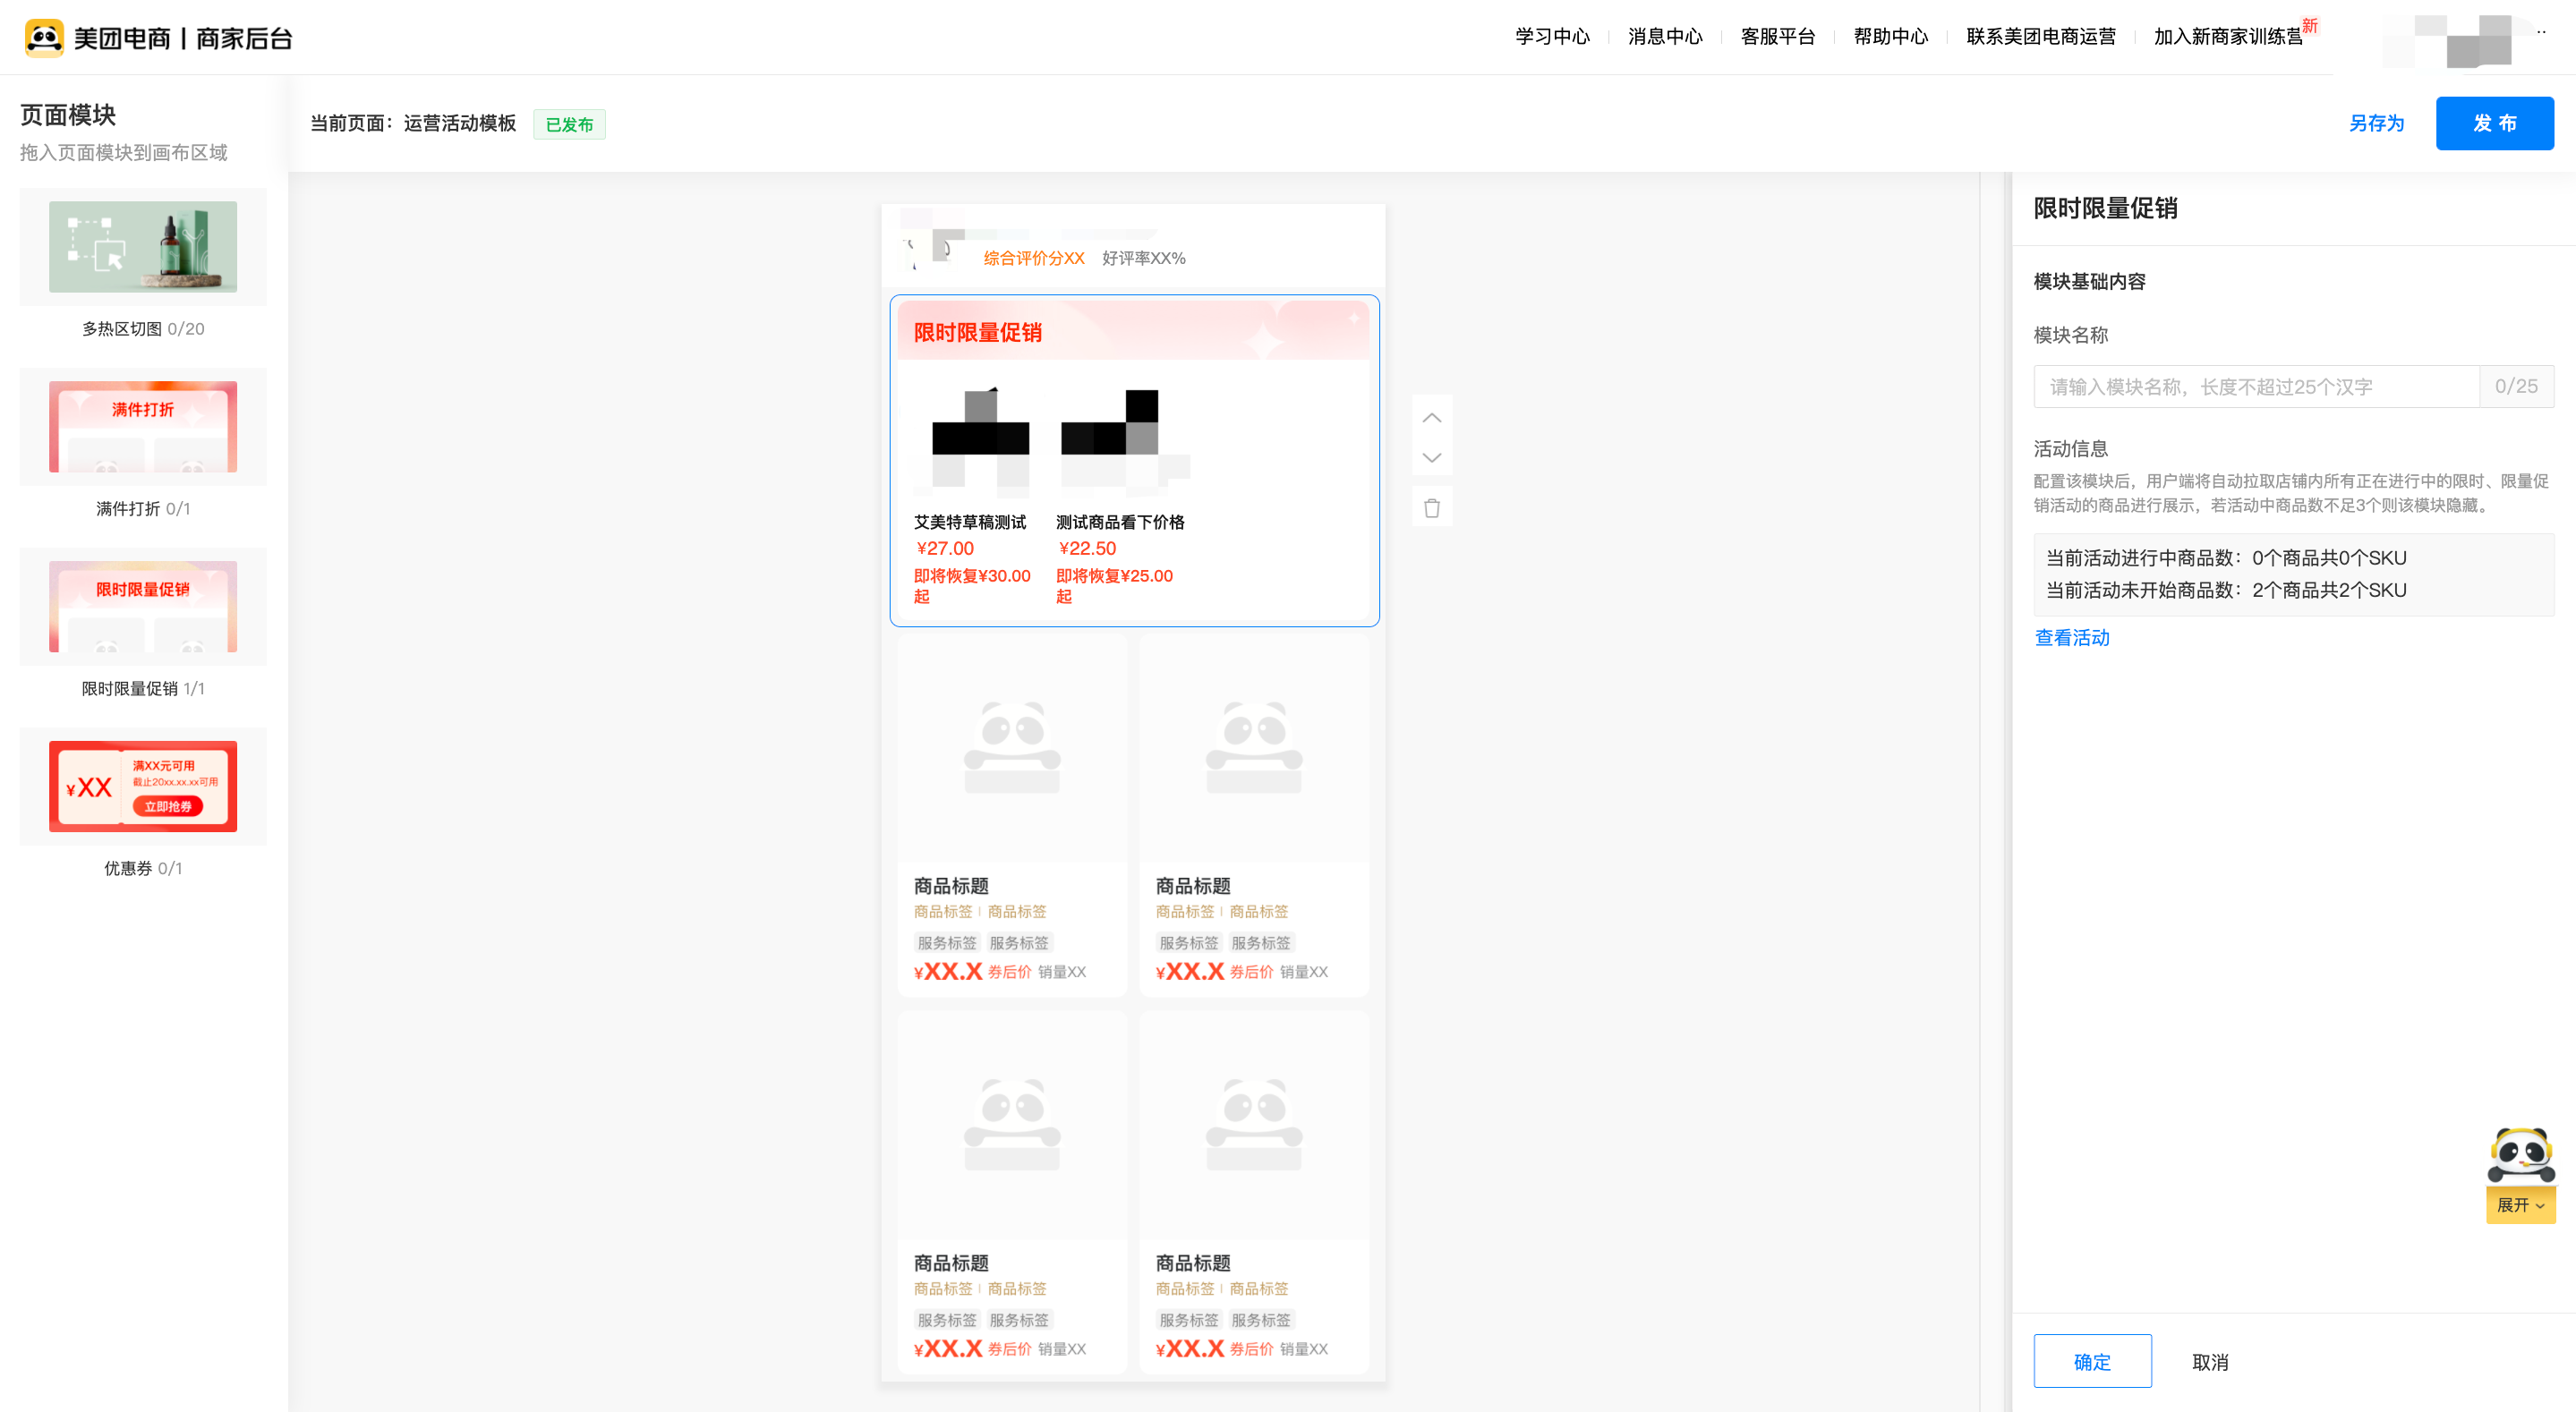The width and height of the screenshot is (2576, 1412).
Task: Expand the 展开 assistant panel
Action: pos(2520,1205)
